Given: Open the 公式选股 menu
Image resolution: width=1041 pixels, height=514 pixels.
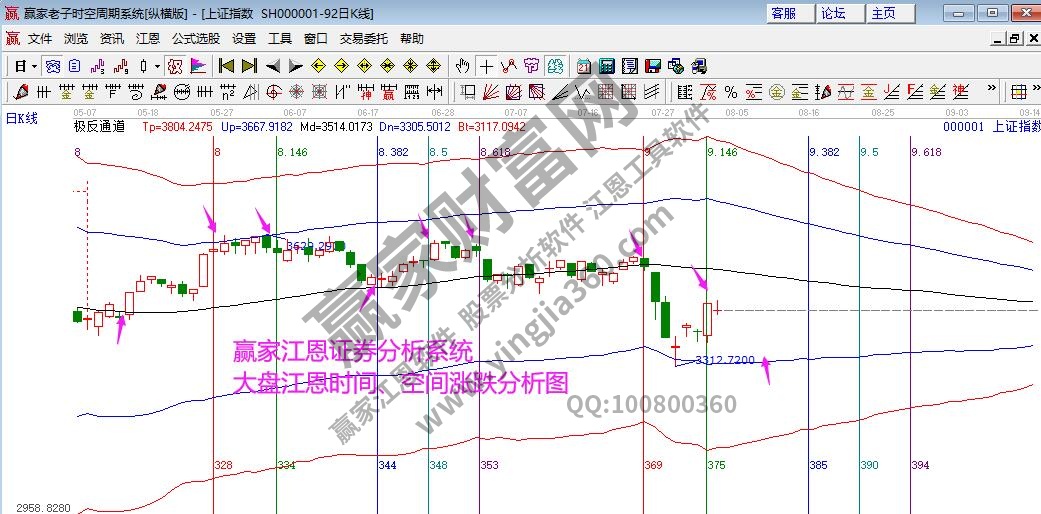Looking at the screenshot, I should coord(195,38).
